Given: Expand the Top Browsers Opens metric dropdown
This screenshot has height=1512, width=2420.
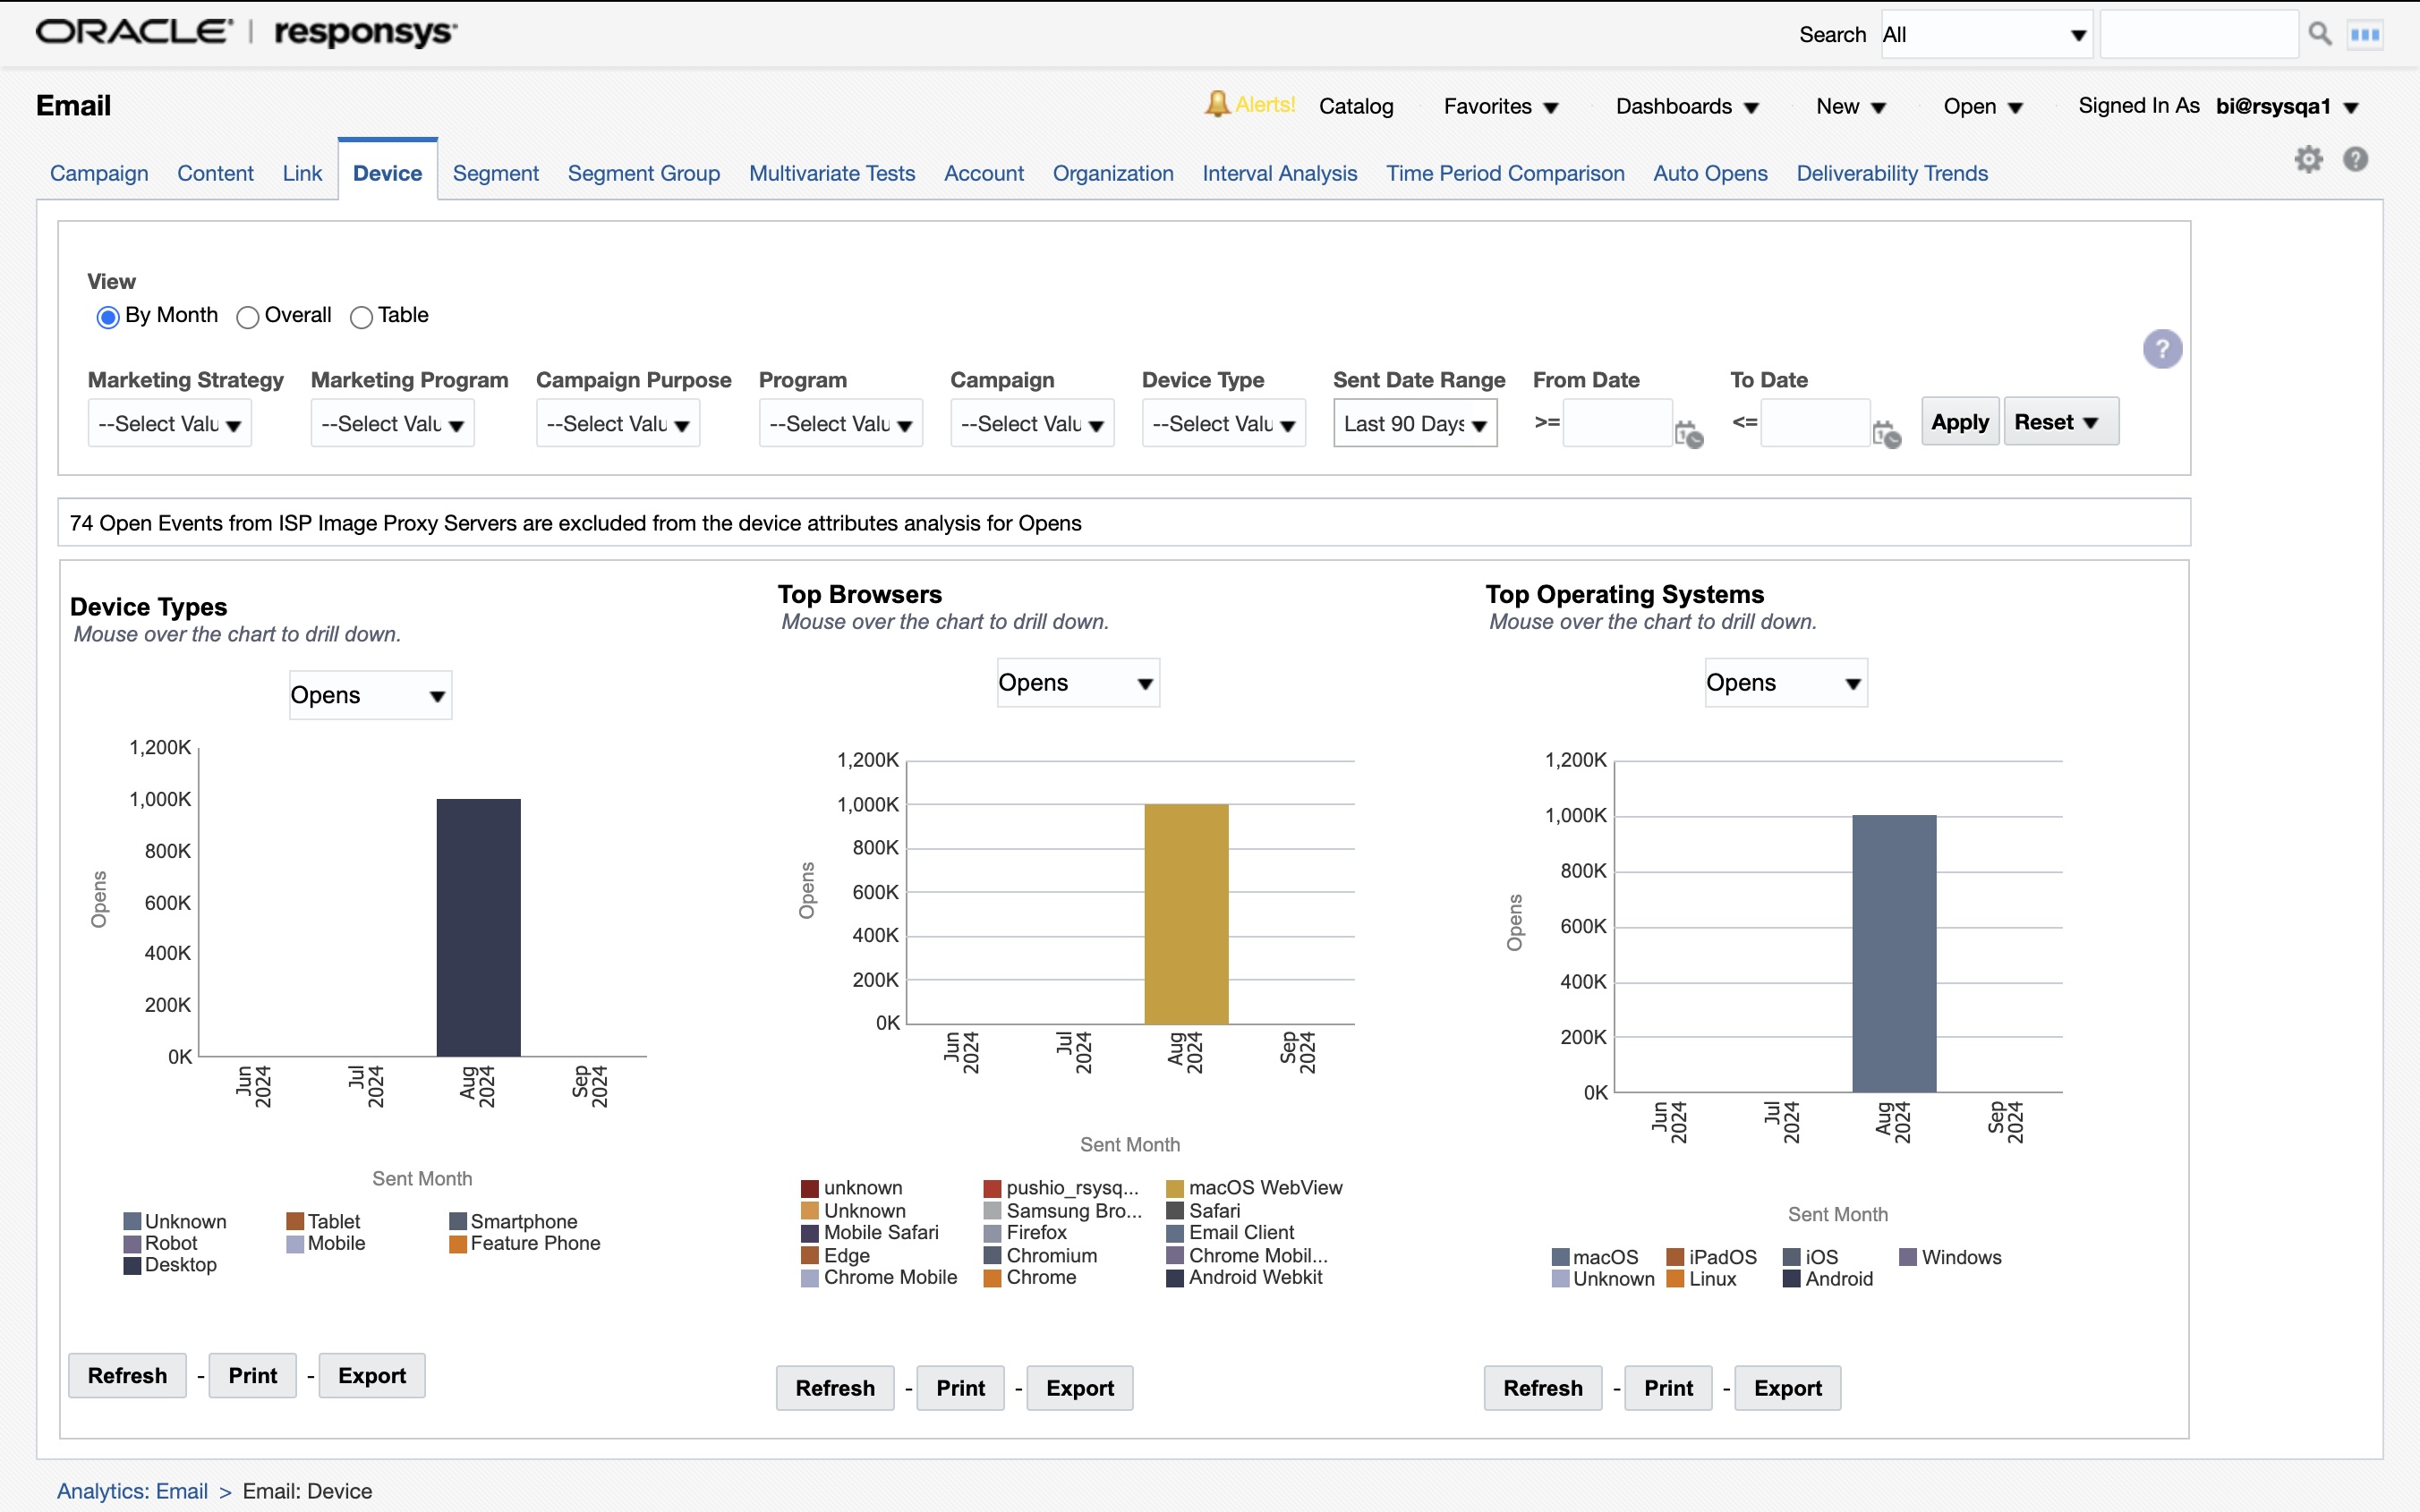Looking at the screenshot, I should pos(1077,683).
